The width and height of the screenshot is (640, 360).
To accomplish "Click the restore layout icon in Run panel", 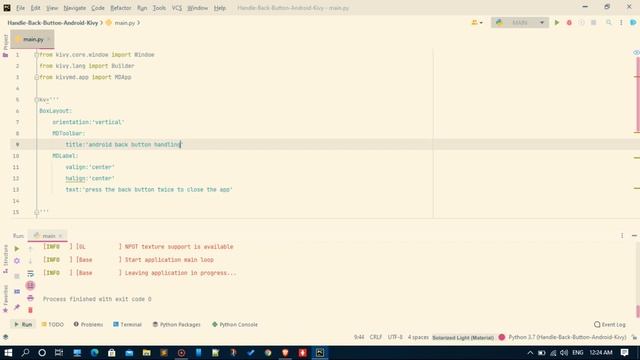I will point(17,291).
